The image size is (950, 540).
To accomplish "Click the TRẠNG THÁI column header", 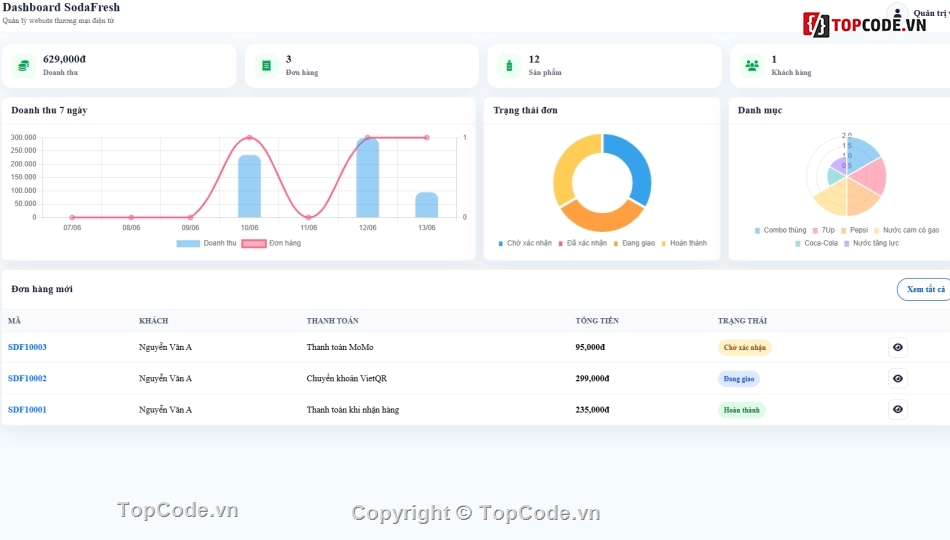I will [x=742, y=321].
